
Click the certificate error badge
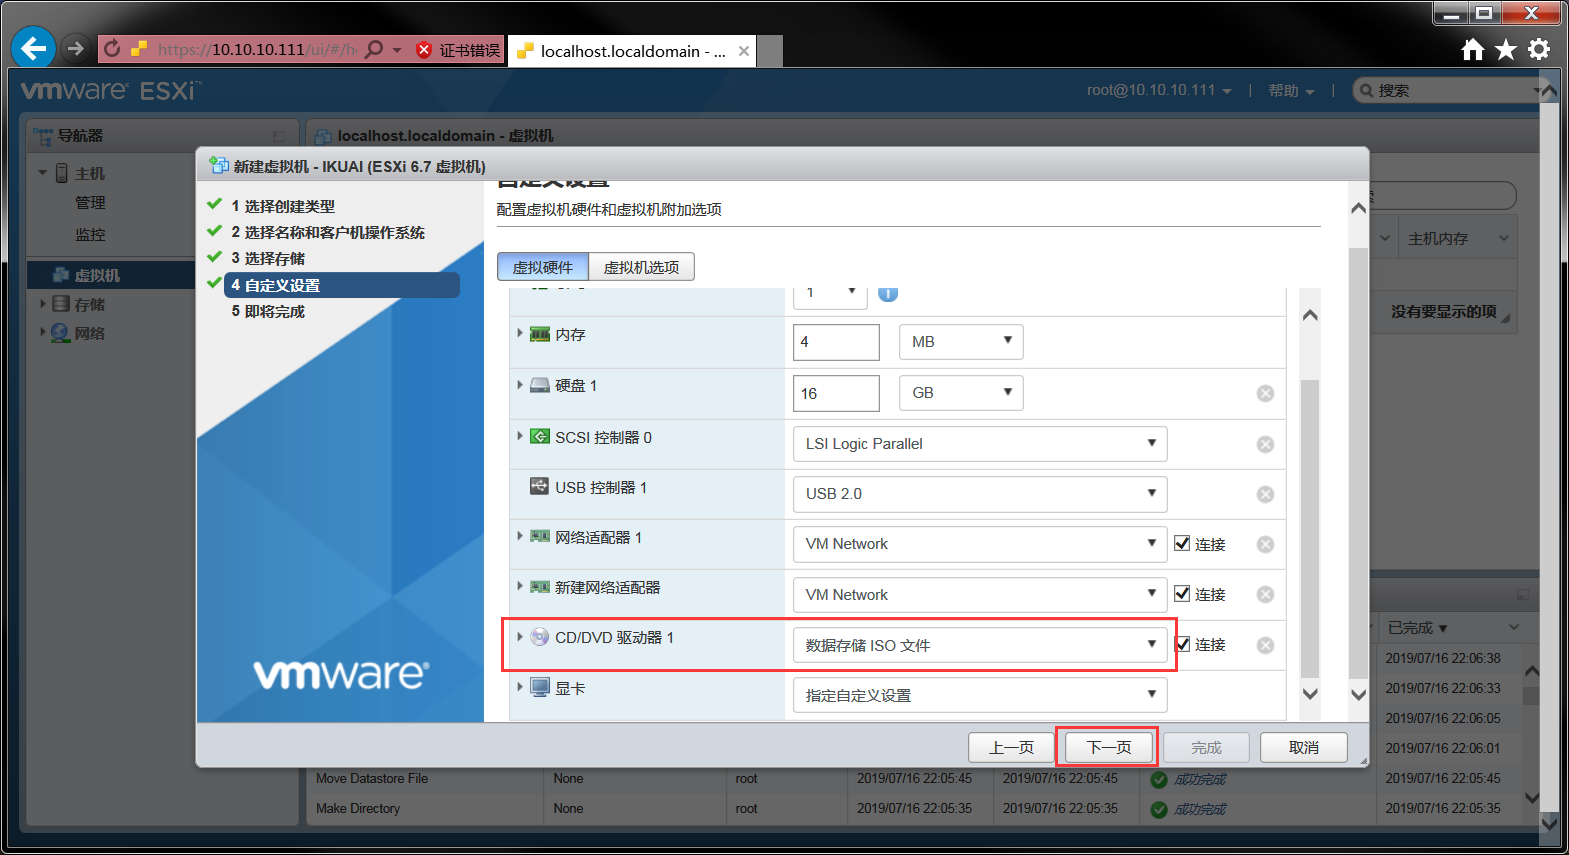click(458, 50)
